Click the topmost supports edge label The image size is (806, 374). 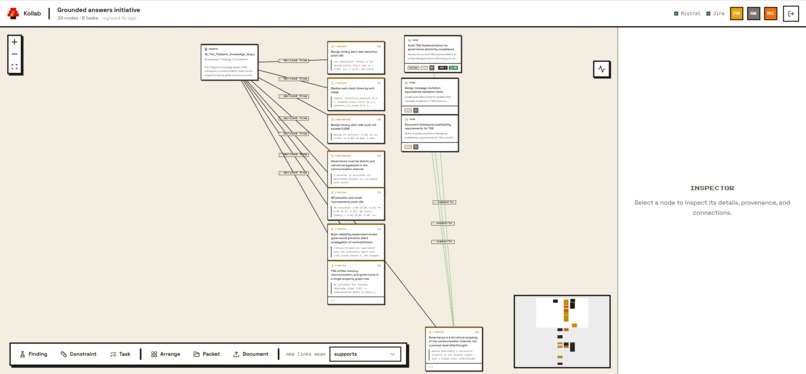[444, 202]
